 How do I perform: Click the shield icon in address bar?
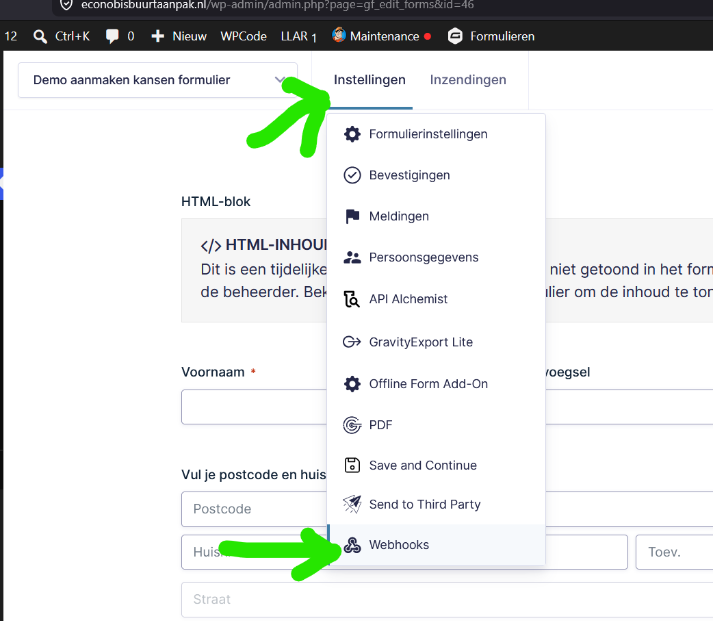tap(66, 5)
